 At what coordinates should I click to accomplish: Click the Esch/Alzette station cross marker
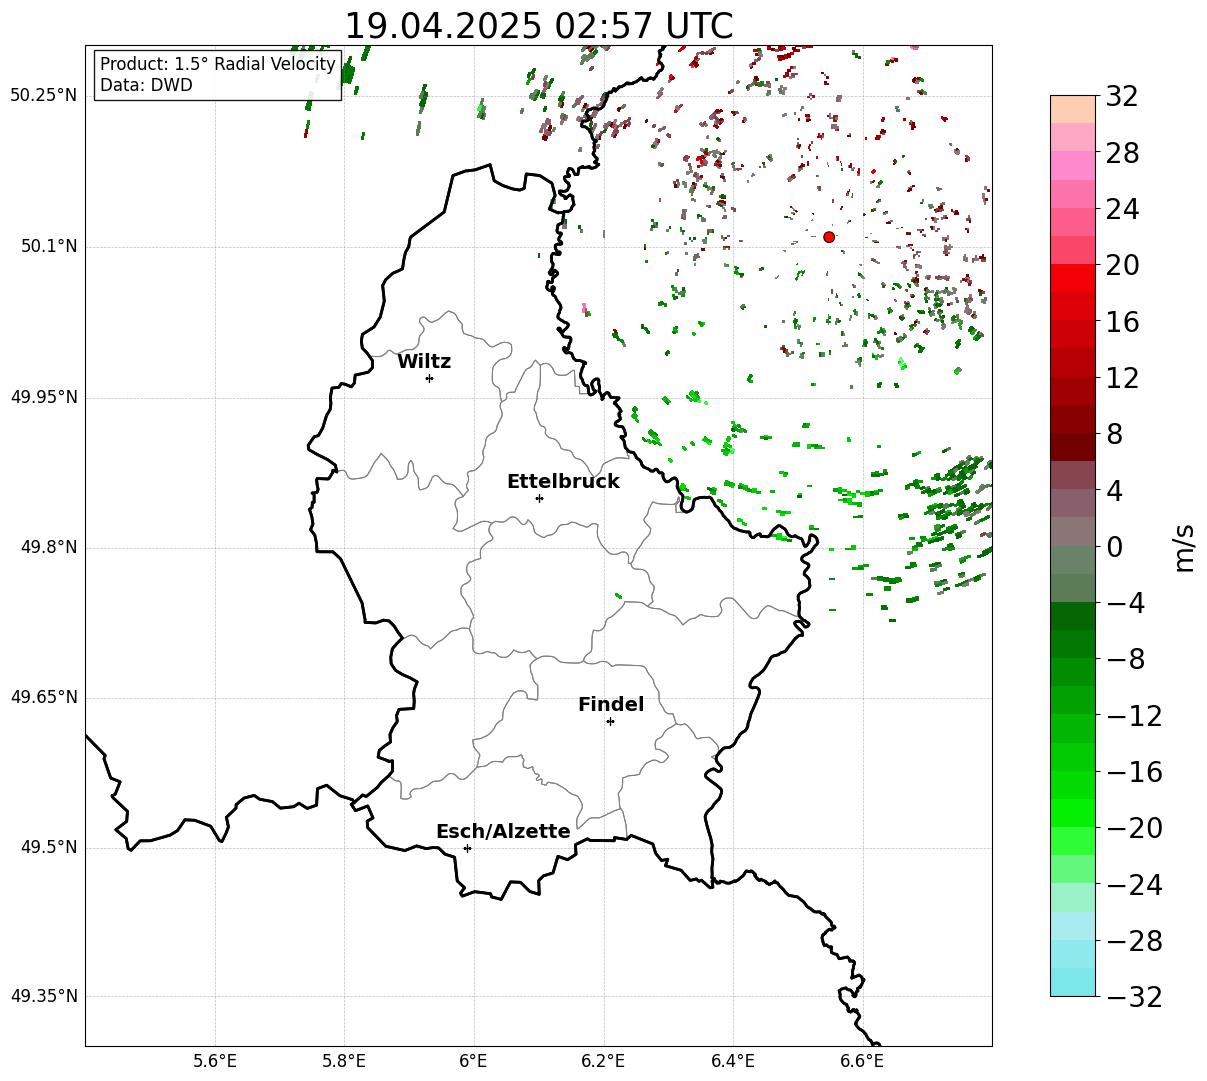coord(467,848)
